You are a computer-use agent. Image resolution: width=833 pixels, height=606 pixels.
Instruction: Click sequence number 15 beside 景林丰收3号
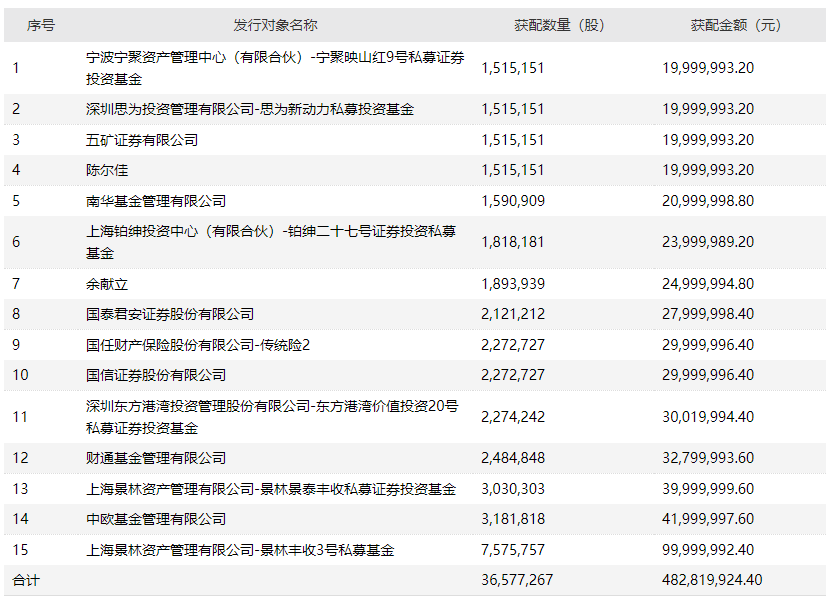tap(20, 550)
